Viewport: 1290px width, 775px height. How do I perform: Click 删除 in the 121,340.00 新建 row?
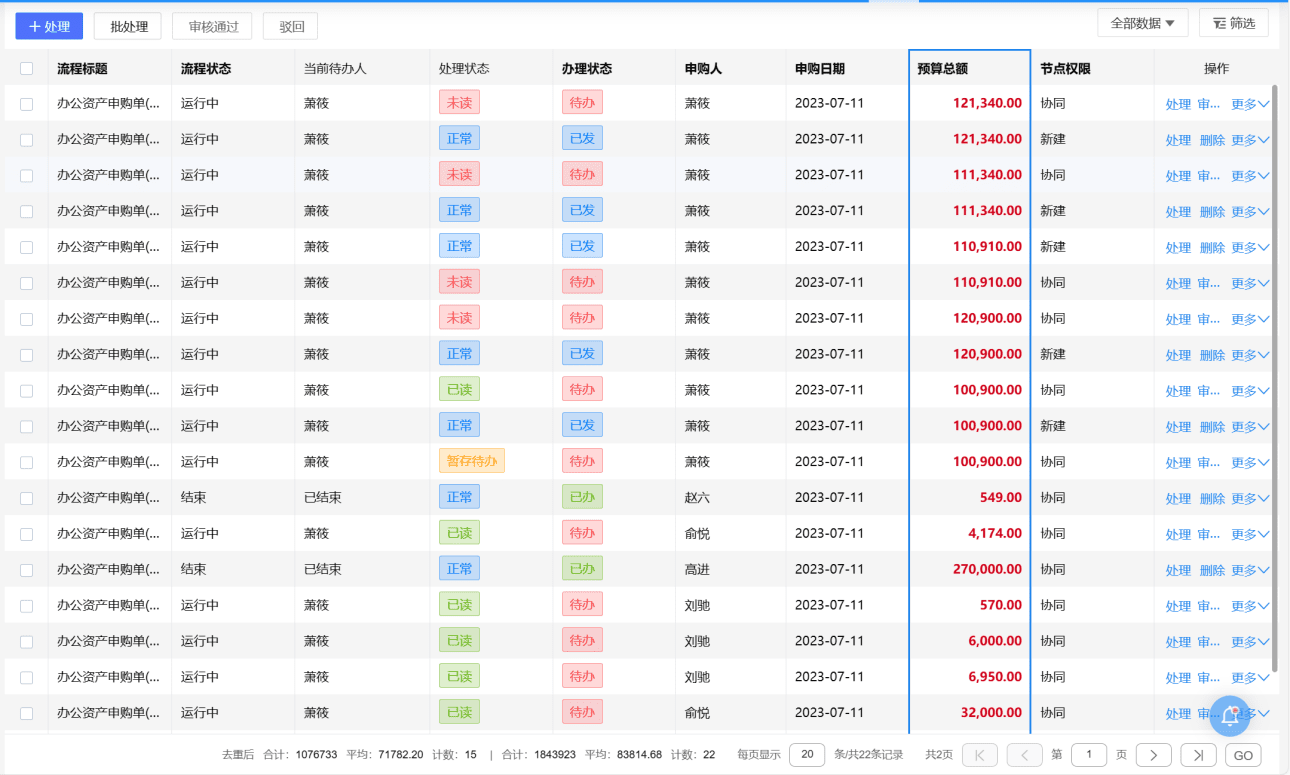[1212, 140]
